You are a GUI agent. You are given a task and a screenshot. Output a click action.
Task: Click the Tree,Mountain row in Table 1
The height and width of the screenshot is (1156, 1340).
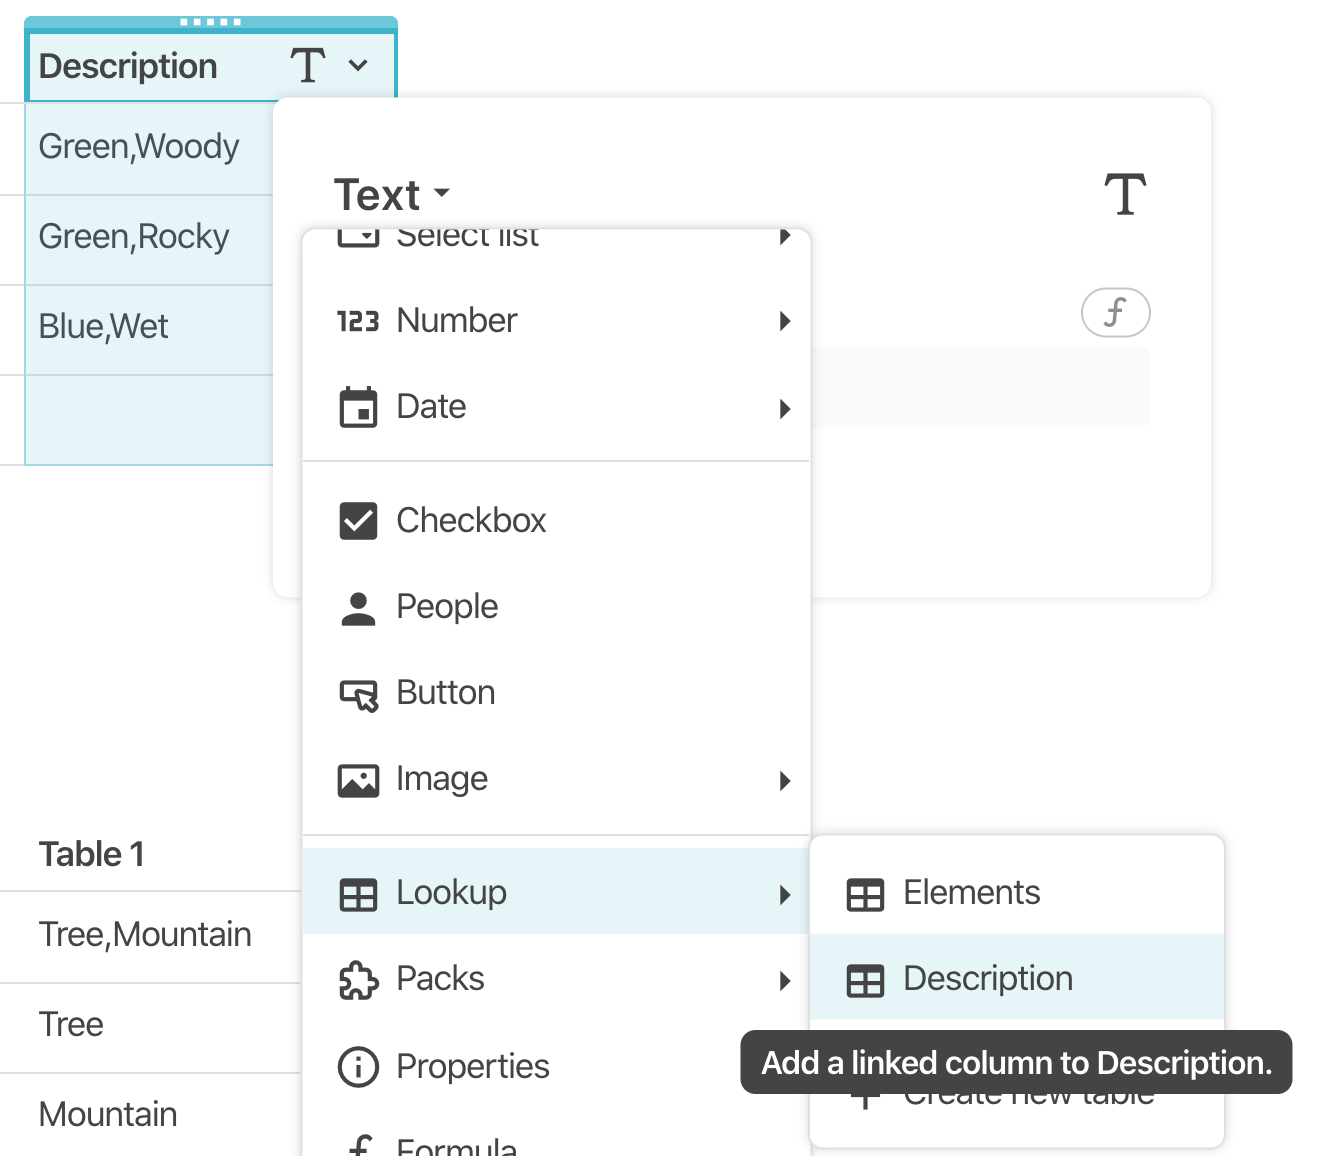point(145,935)
